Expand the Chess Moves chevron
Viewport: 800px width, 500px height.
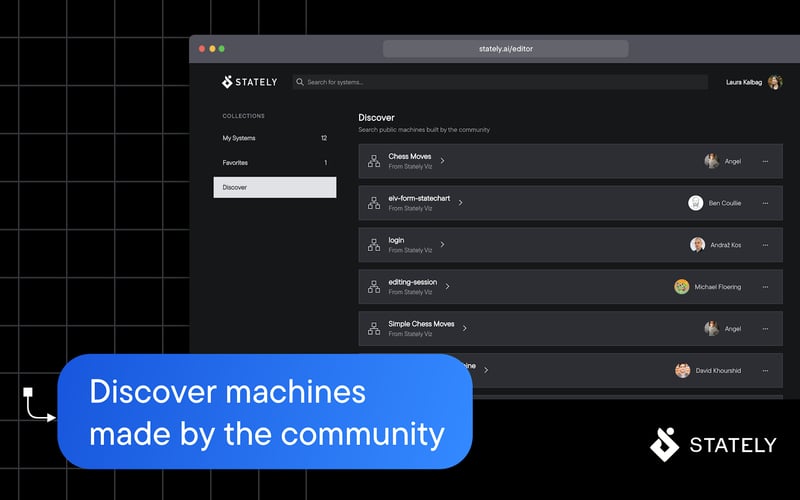442,161
